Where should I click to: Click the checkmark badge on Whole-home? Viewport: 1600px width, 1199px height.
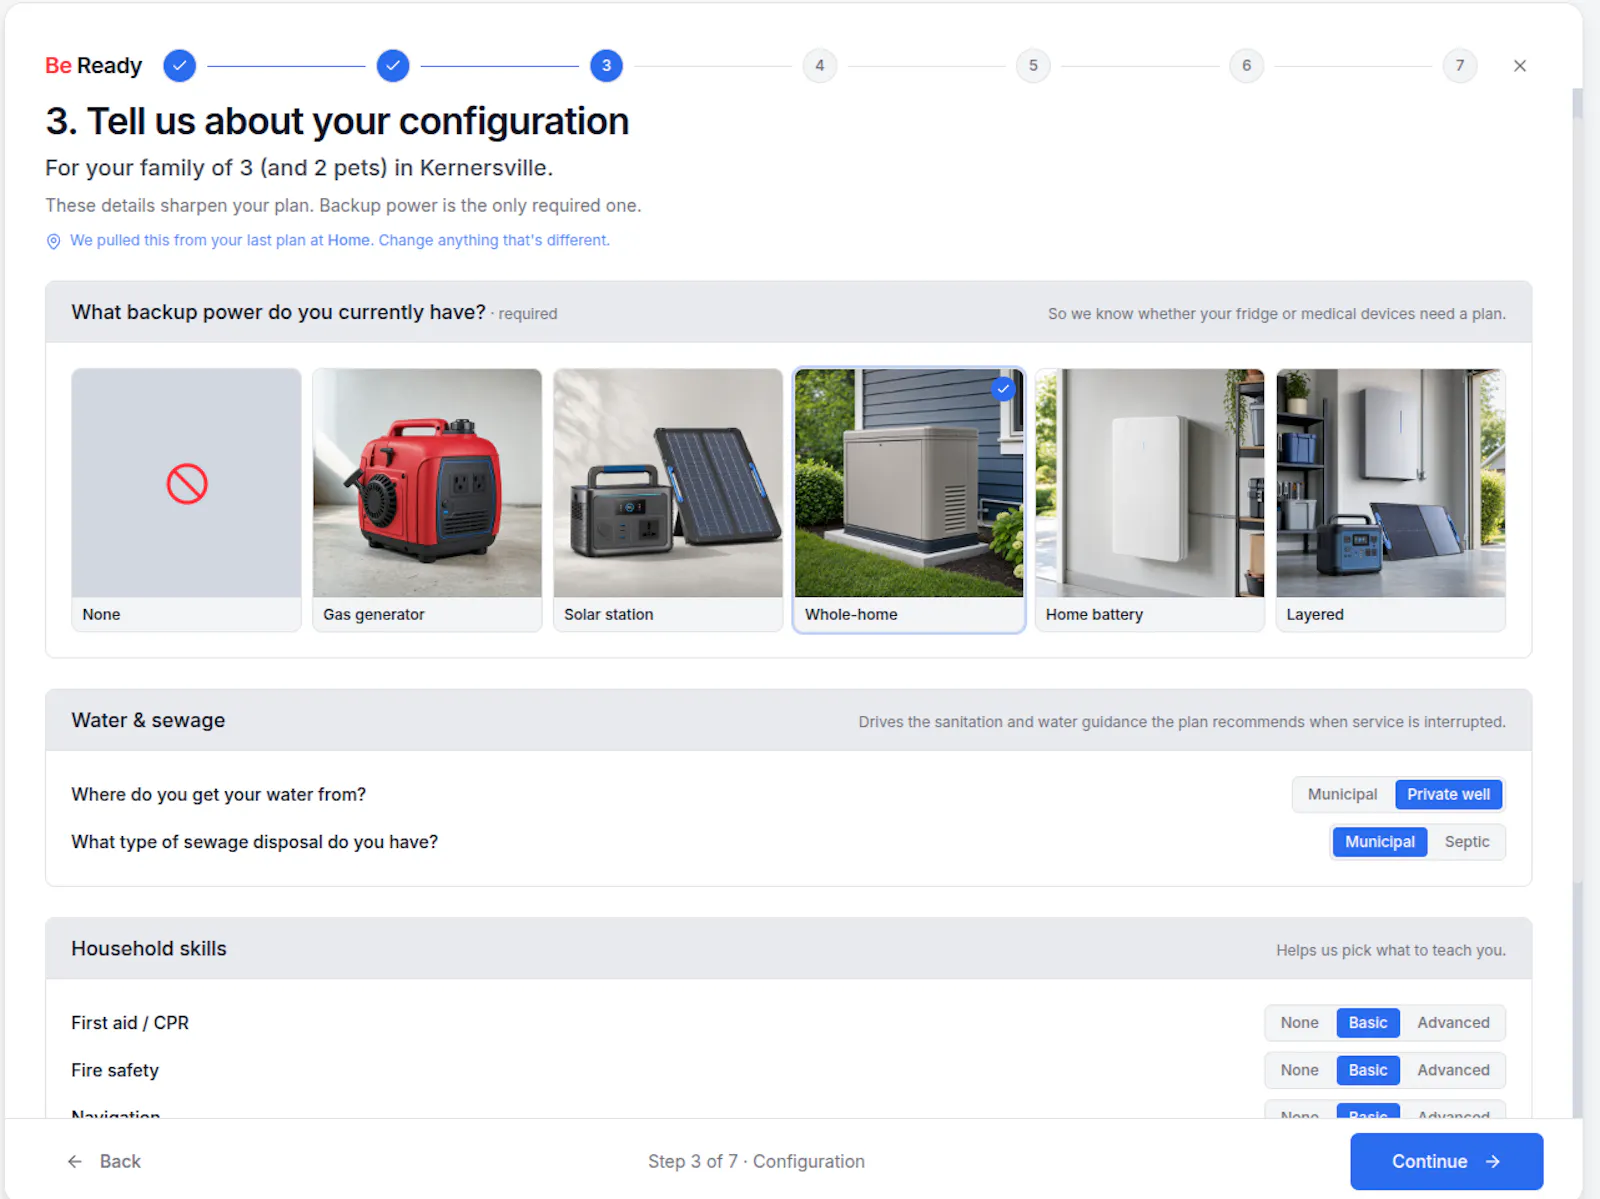pos(1003,389)
